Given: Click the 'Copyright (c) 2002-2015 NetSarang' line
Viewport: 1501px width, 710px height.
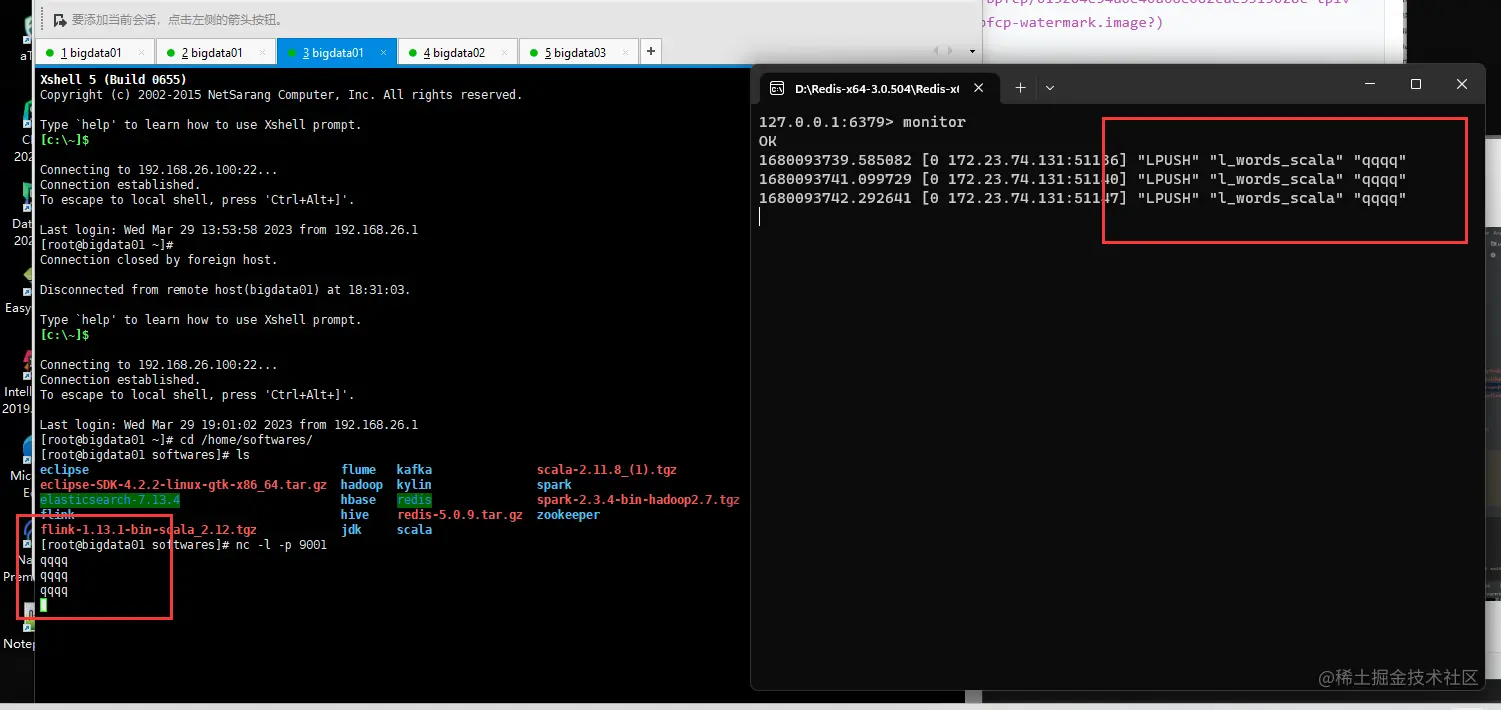Looking at the screenshot, I should 281,95.
